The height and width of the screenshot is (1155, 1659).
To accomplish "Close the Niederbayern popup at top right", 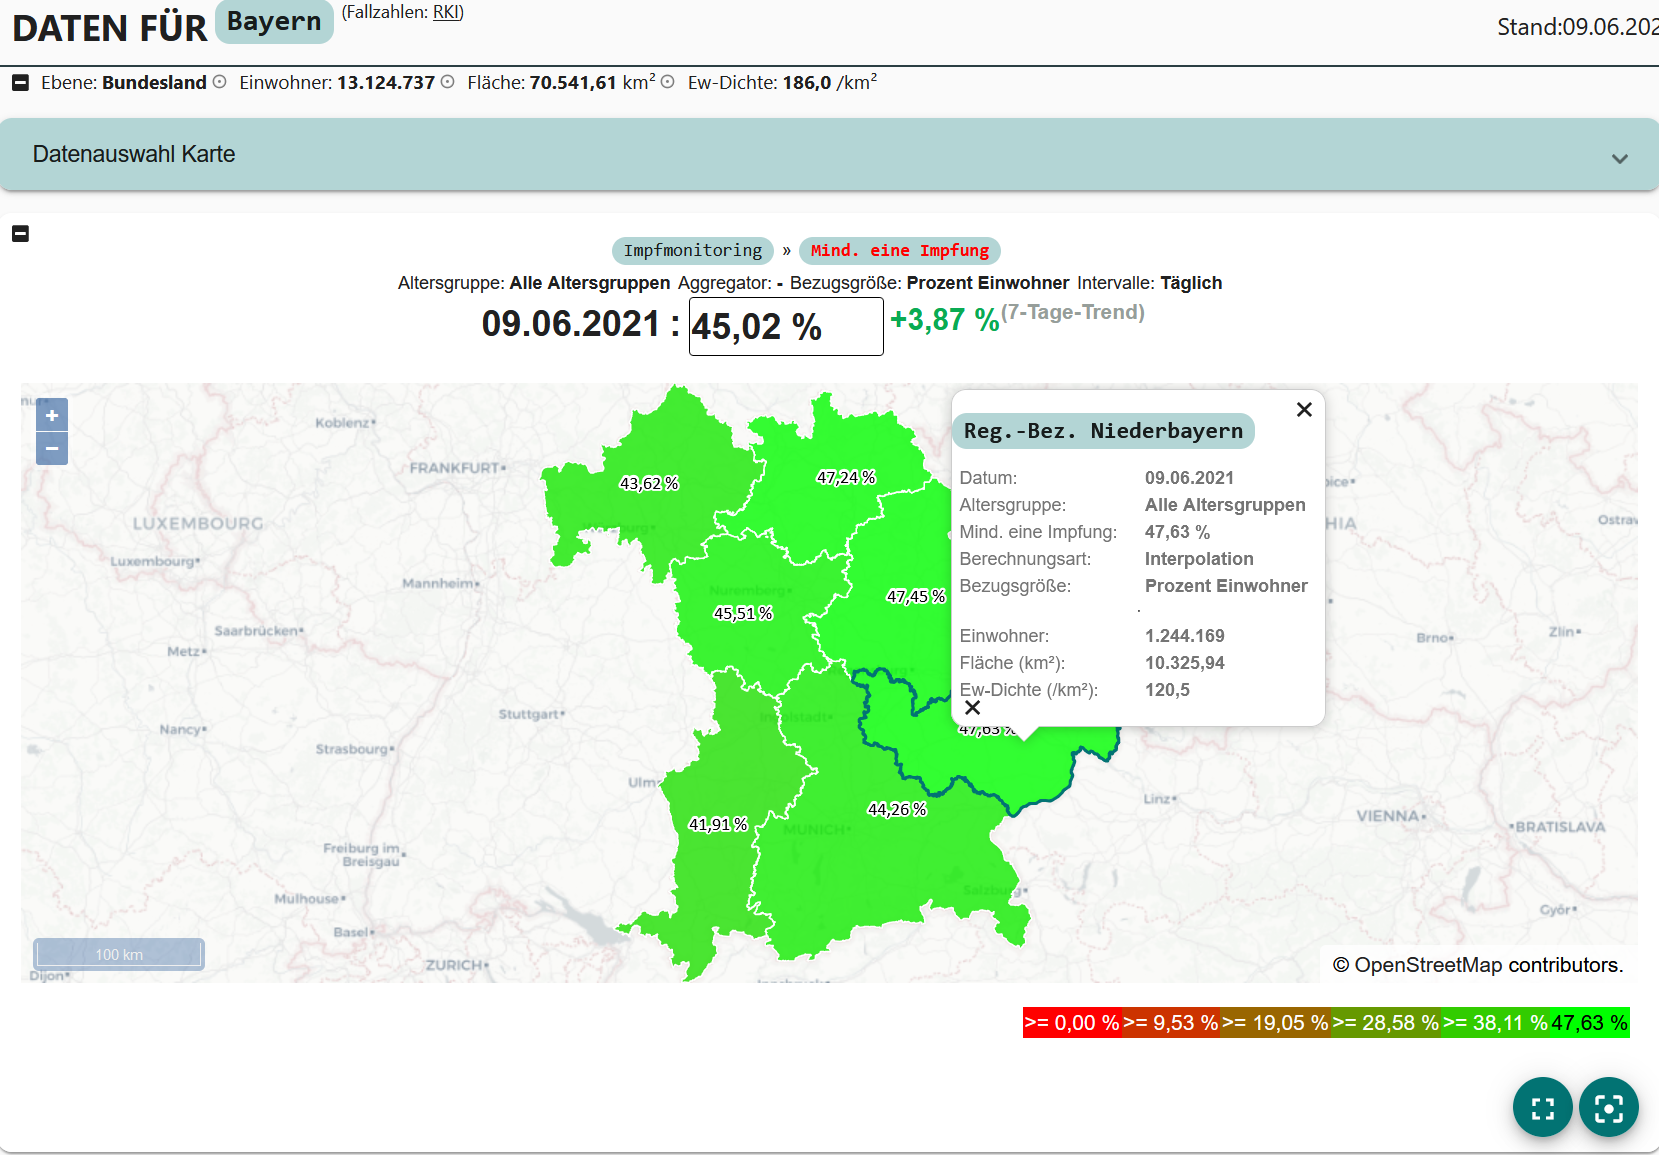I will [1304, 410].
